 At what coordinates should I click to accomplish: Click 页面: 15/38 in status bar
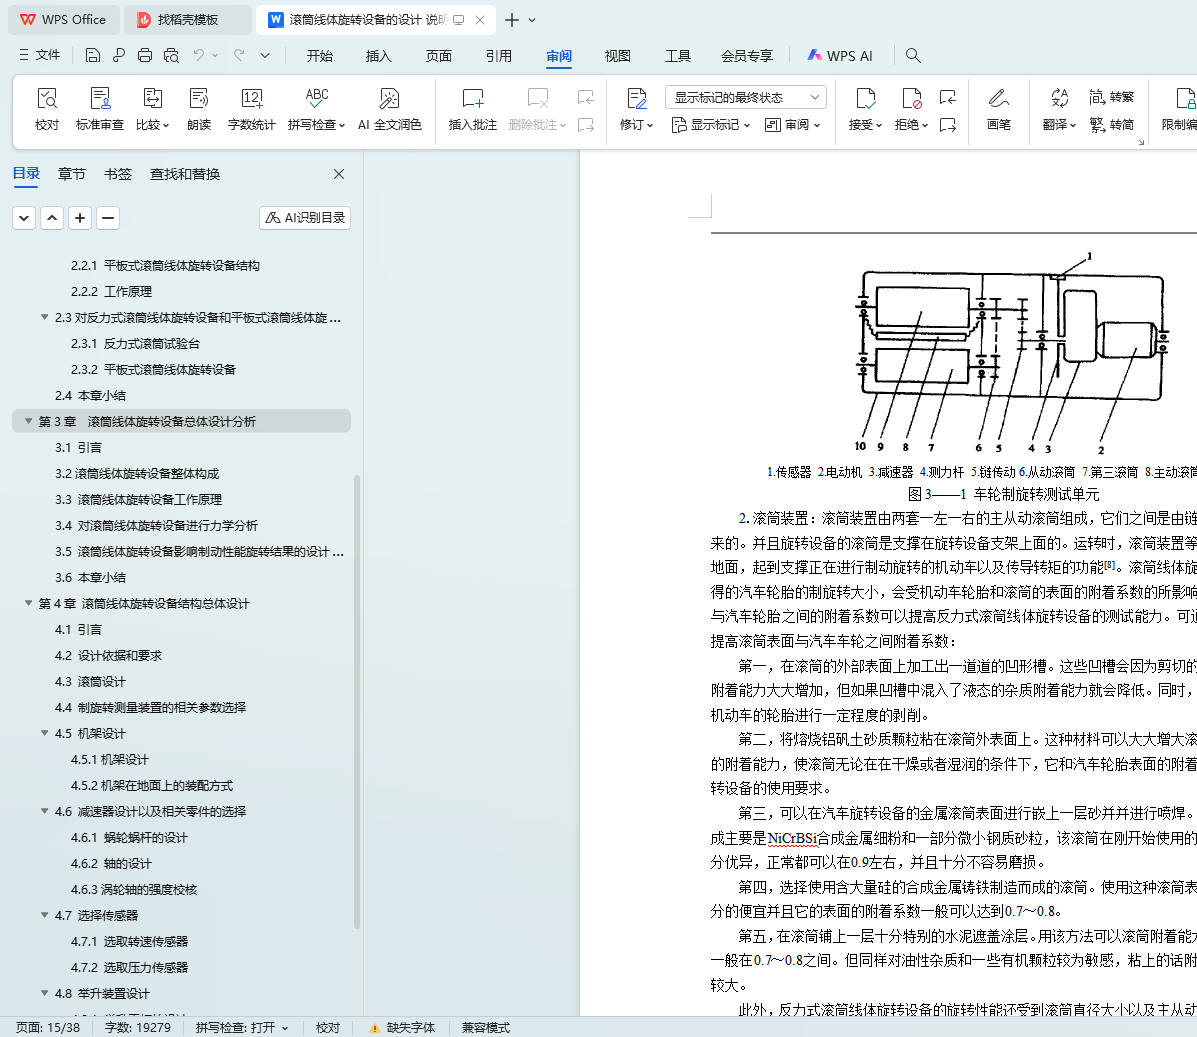coord(48,1027)
